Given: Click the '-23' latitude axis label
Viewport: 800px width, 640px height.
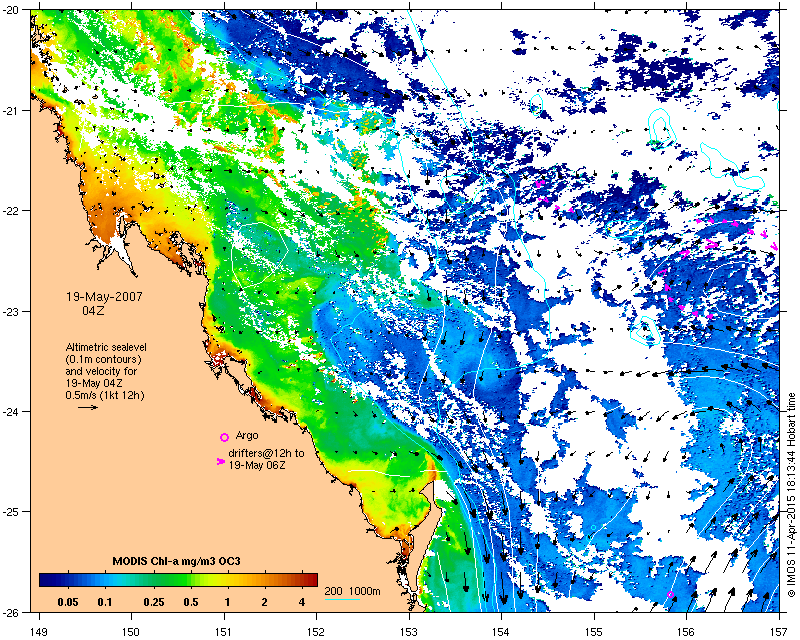Looking at the screenshot, I should pyautogui.click(x=9, y=311).
